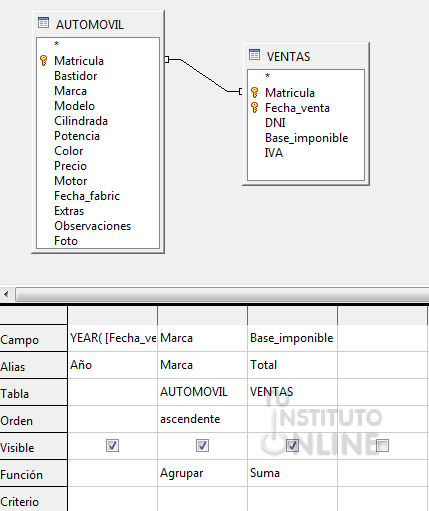Viewport: 429px width, 511px height.
Task: Open the Orden dropdown set to ascendente
Action: [x=202, y=419]
